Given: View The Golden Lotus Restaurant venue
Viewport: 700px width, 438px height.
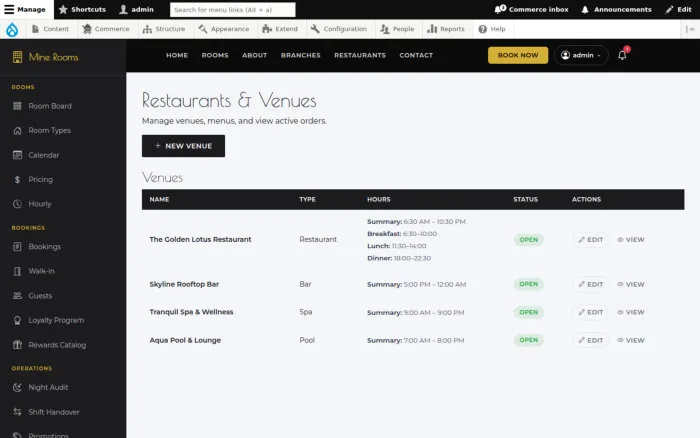Looking at the screenshot, I should [x=631, y=240].
